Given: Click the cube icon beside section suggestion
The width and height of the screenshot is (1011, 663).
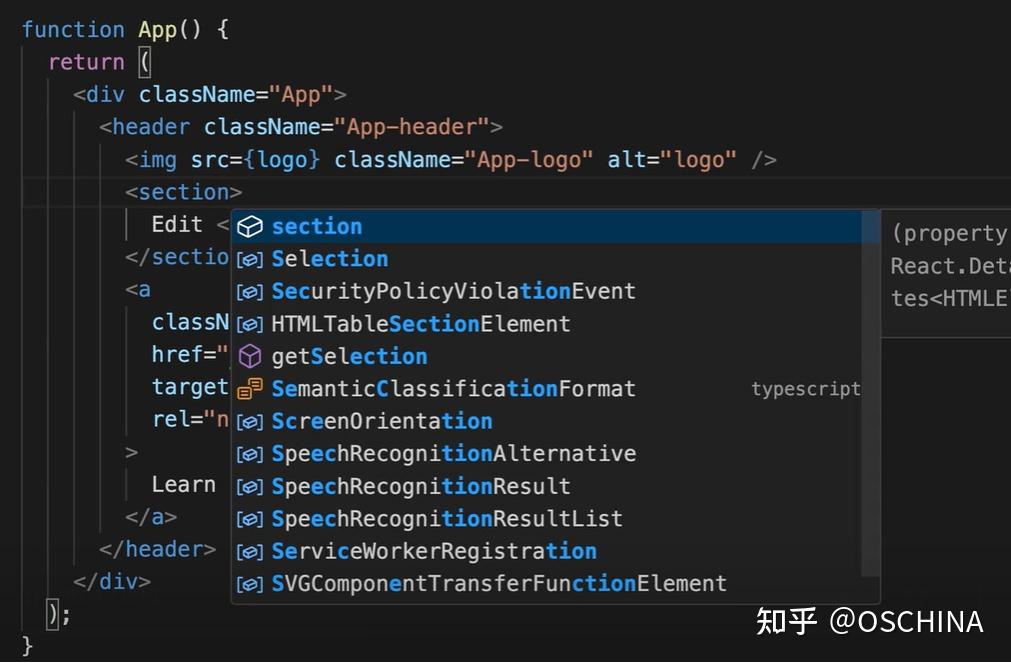Looking at the screenshot, I should (x=249, y=227).
